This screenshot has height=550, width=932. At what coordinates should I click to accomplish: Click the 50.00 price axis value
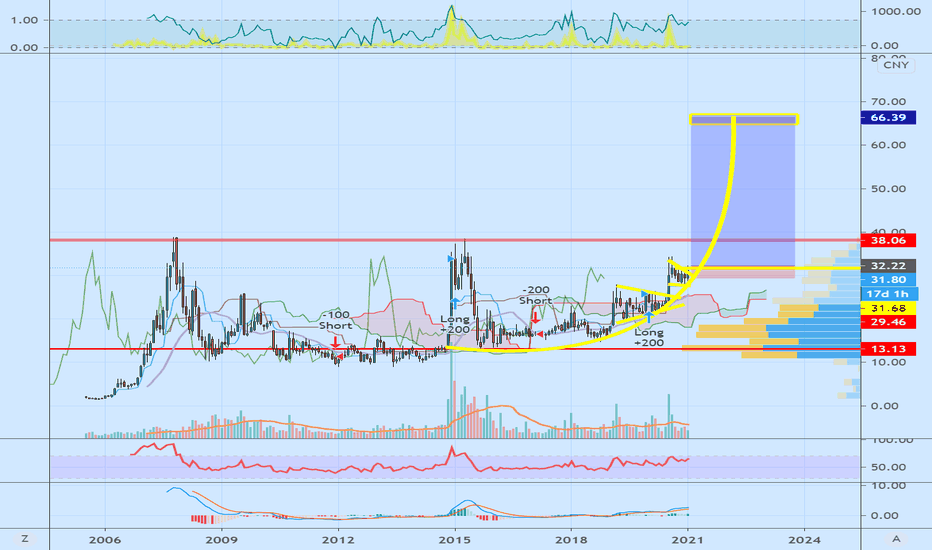(888, 189)
